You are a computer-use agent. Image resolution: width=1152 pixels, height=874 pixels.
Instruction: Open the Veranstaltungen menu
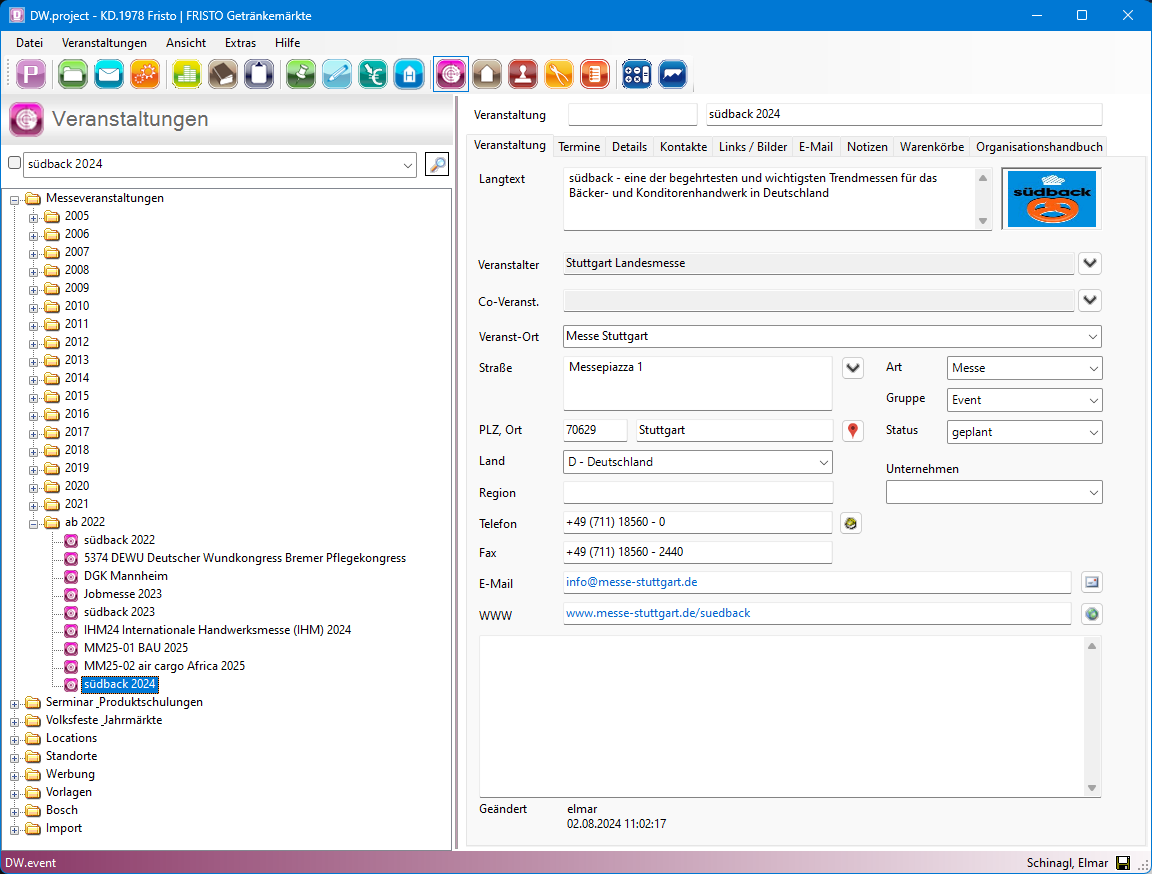pos(104,43)
